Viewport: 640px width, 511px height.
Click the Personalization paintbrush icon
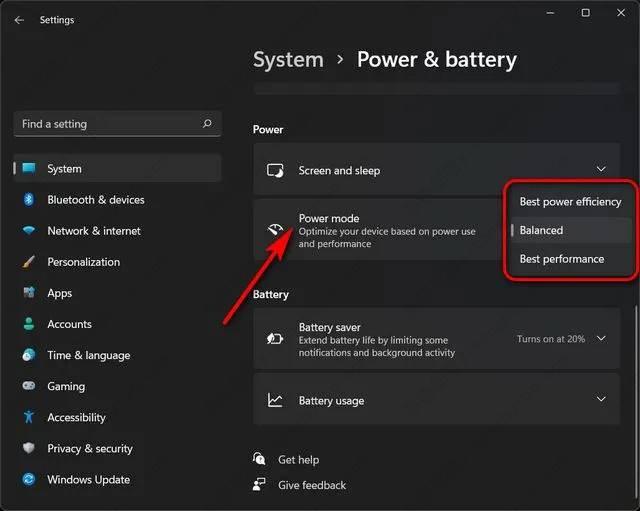pos(28,262)
